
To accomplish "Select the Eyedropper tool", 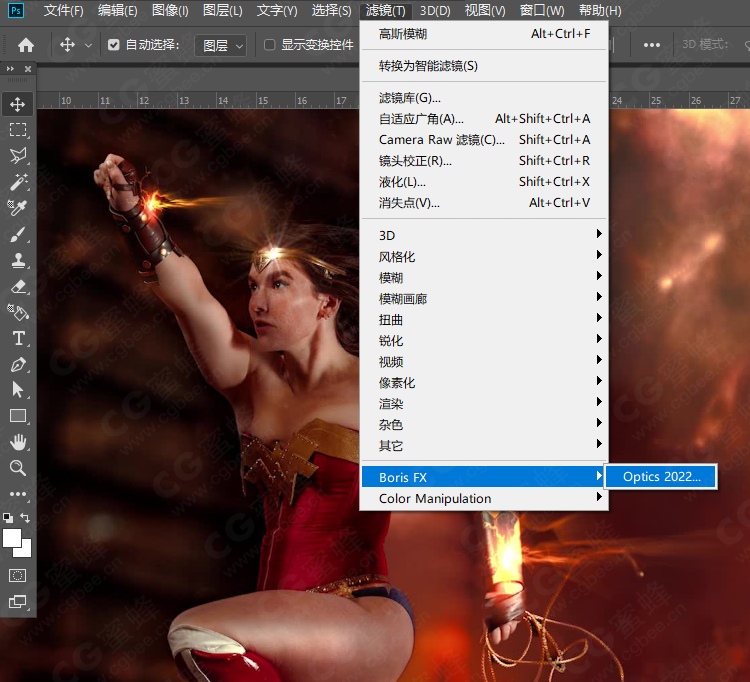I will click(x=18, y=208).
